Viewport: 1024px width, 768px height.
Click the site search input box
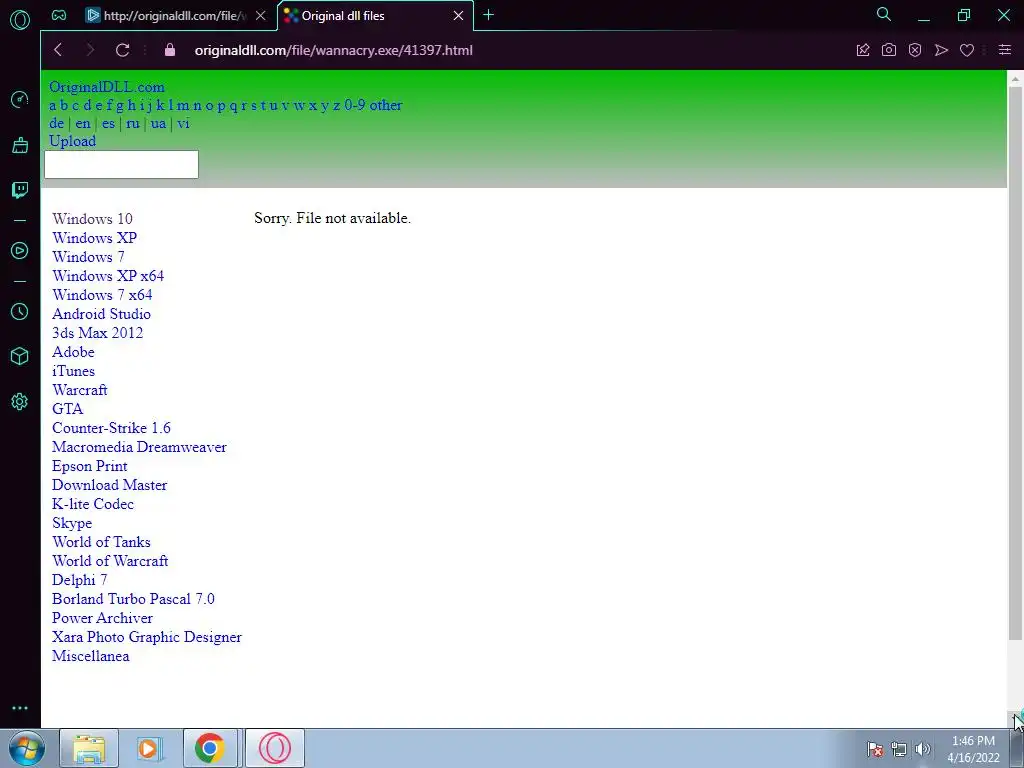click(x=121, y=165)
